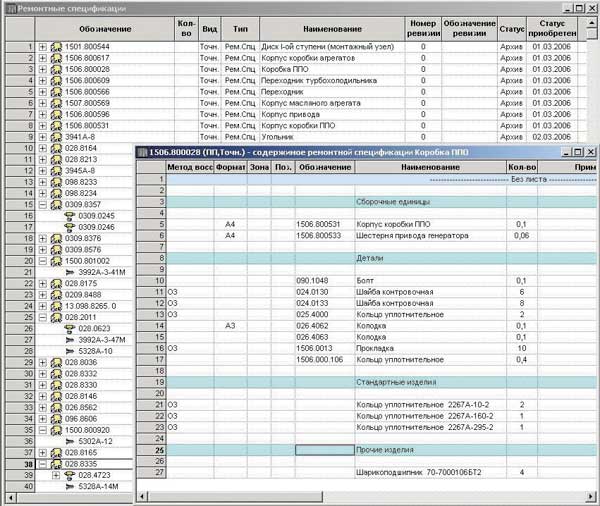Expand the 13.098.8265. 0 tree node
This screenshot has height=506, width=600.
tap(42, 306)
